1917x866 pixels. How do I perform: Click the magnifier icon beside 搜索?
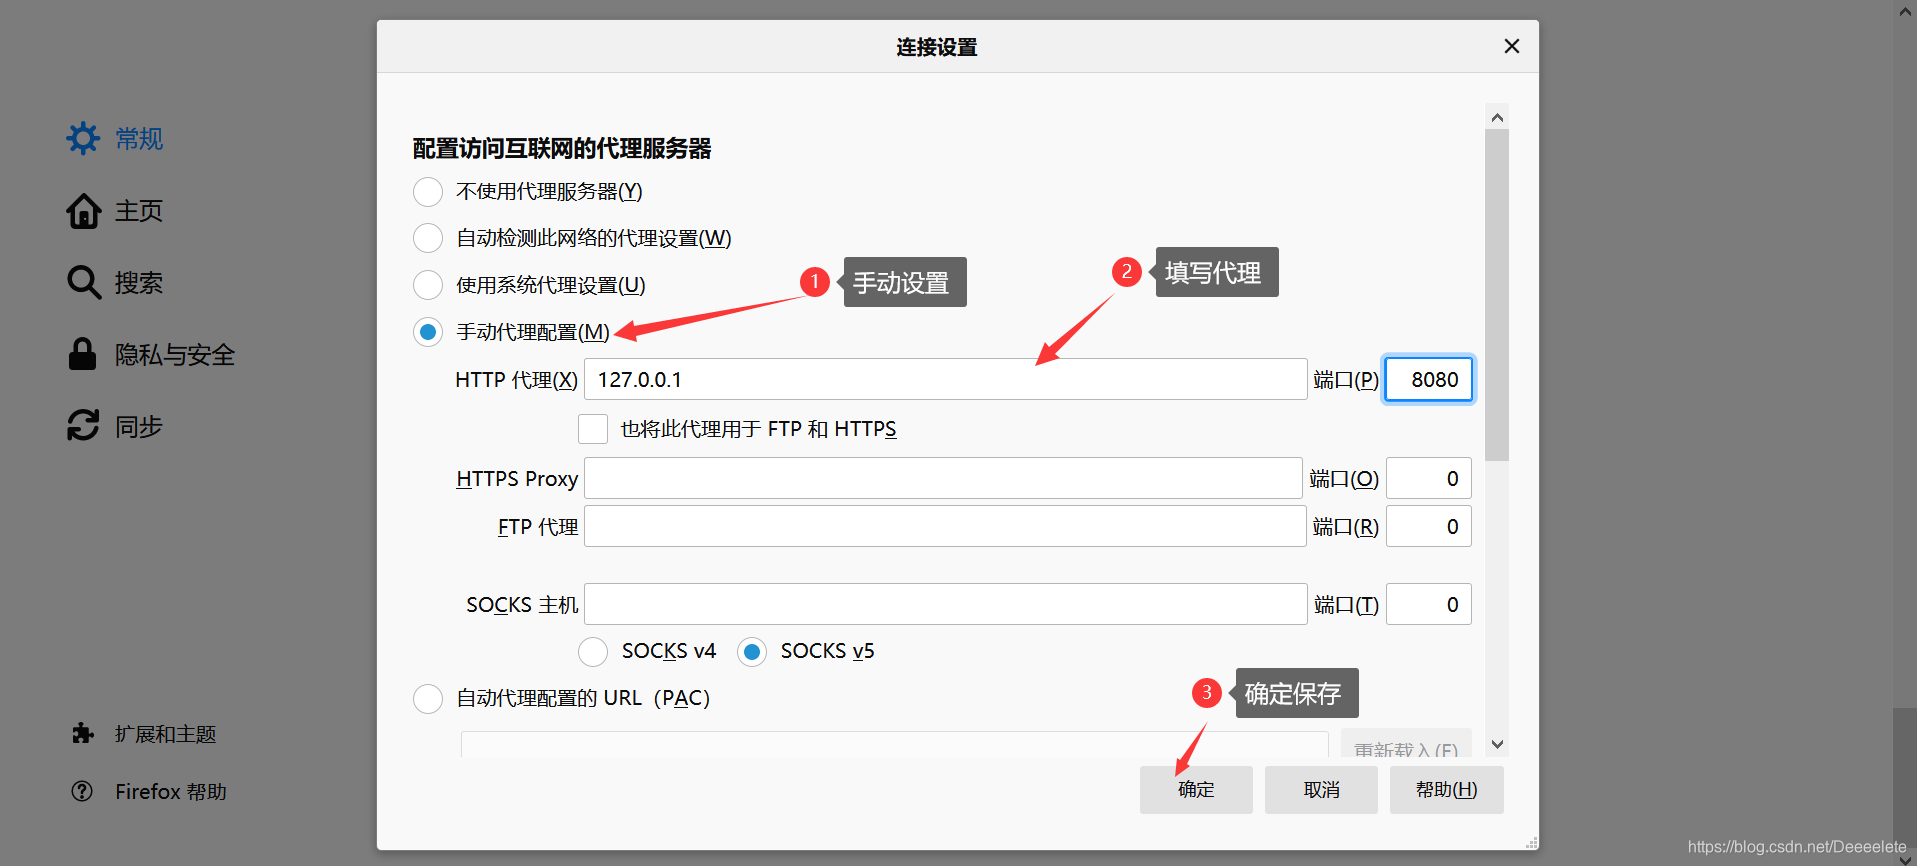(83, 283)
